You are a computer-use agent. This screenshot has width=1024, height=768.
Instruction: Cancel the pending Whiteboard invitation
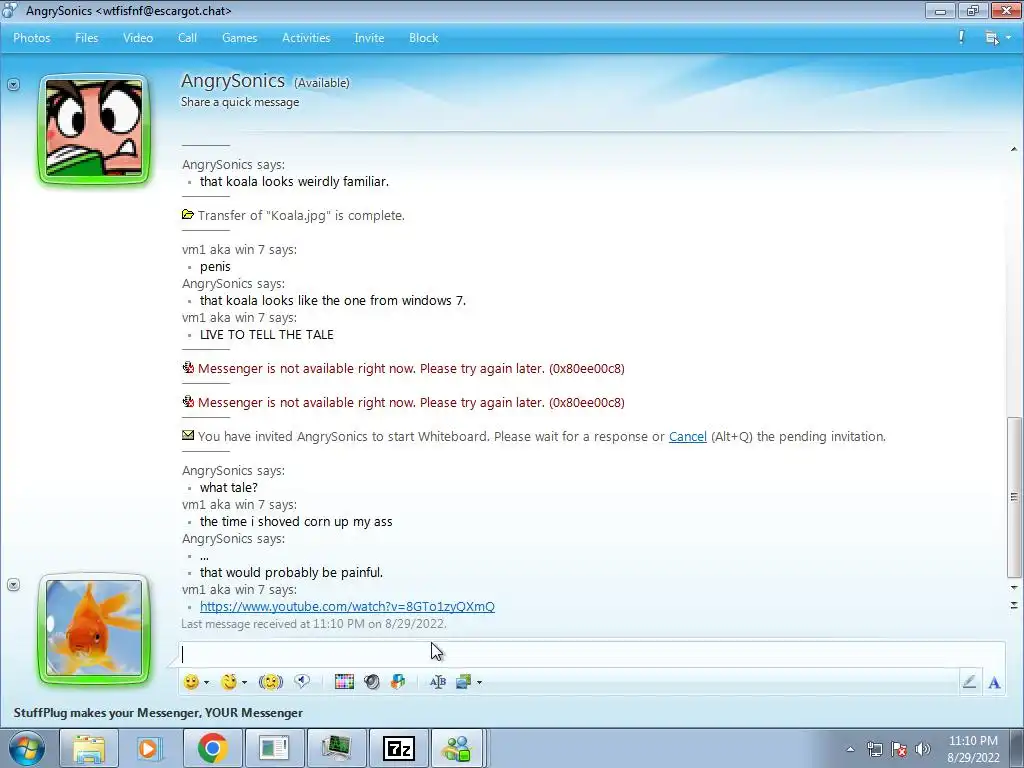(x=688, y=436)
